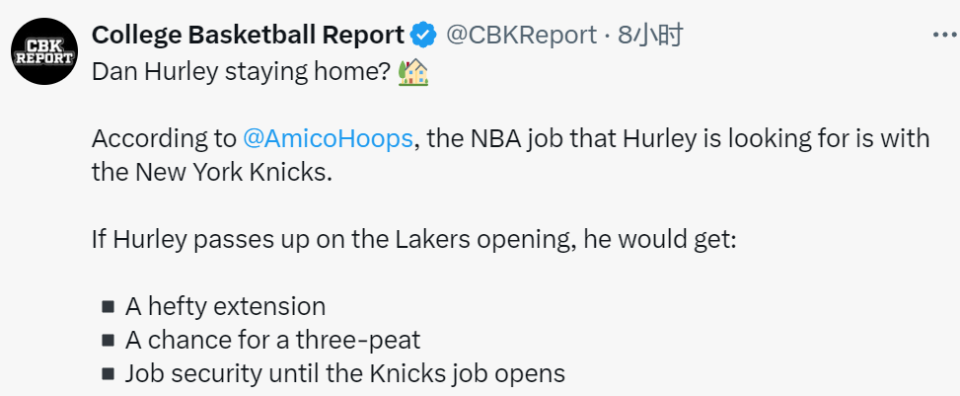Click the "A hefty extension" bullet text

point(225,306)
